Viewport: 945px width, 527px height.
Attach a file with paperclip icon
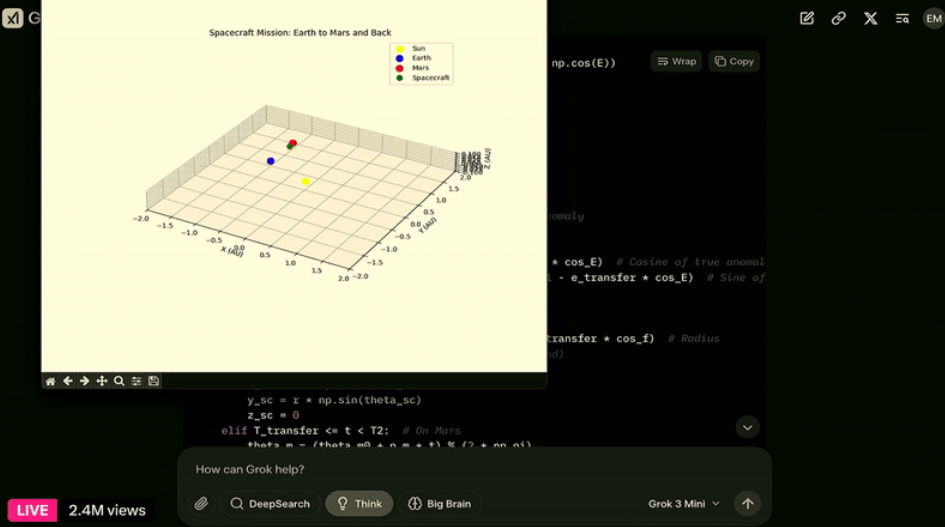point(201,503)
